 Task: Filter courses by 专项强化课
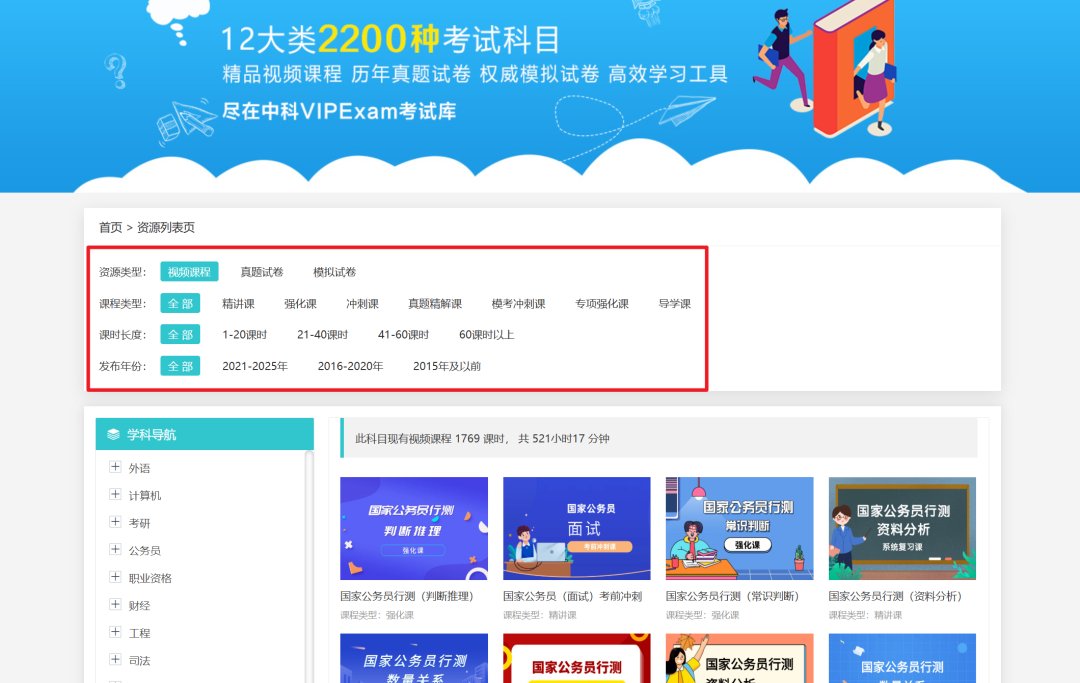[602, 304]
